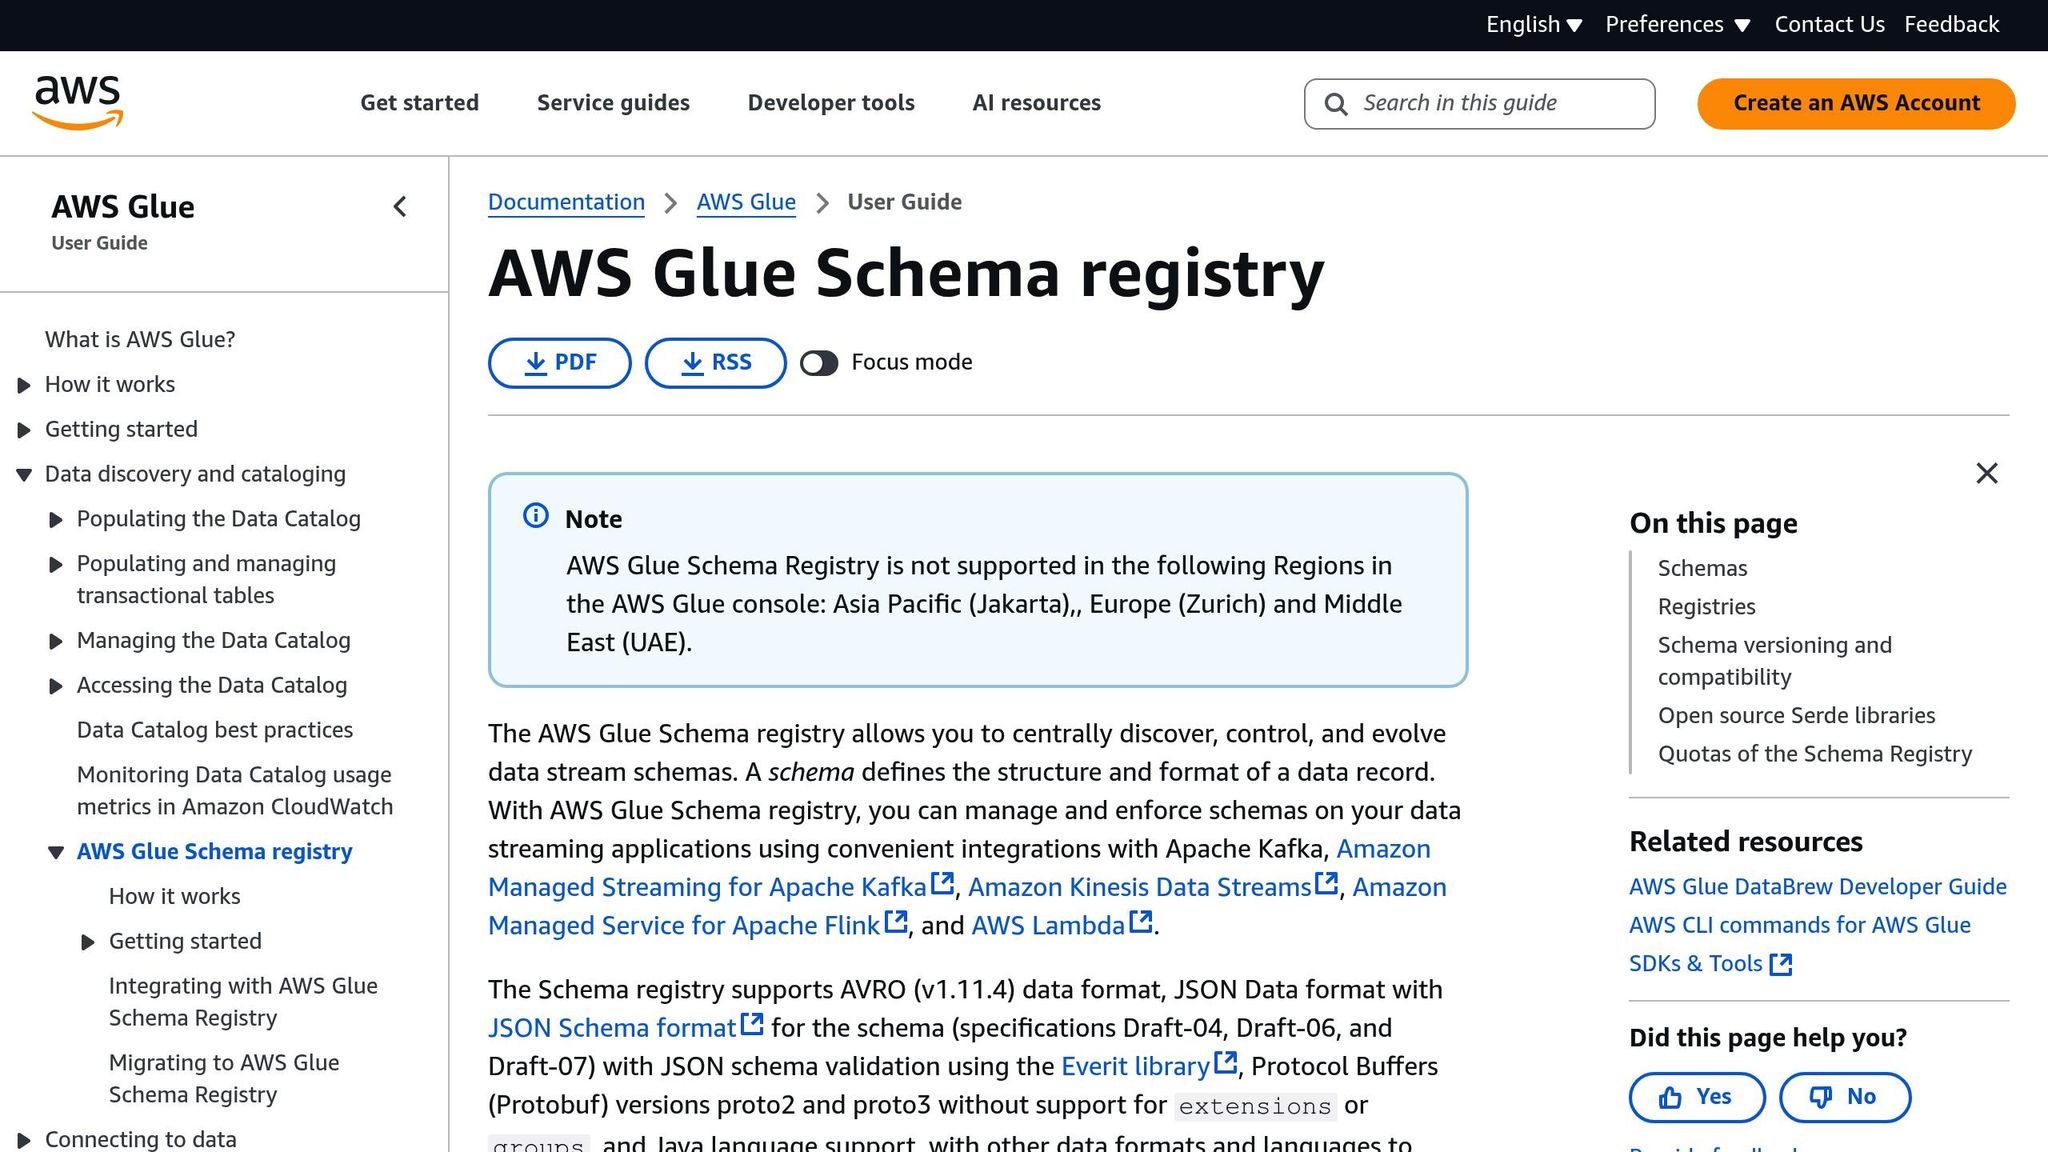
Task: Expand the How it works section
Action: click(24, 385)
